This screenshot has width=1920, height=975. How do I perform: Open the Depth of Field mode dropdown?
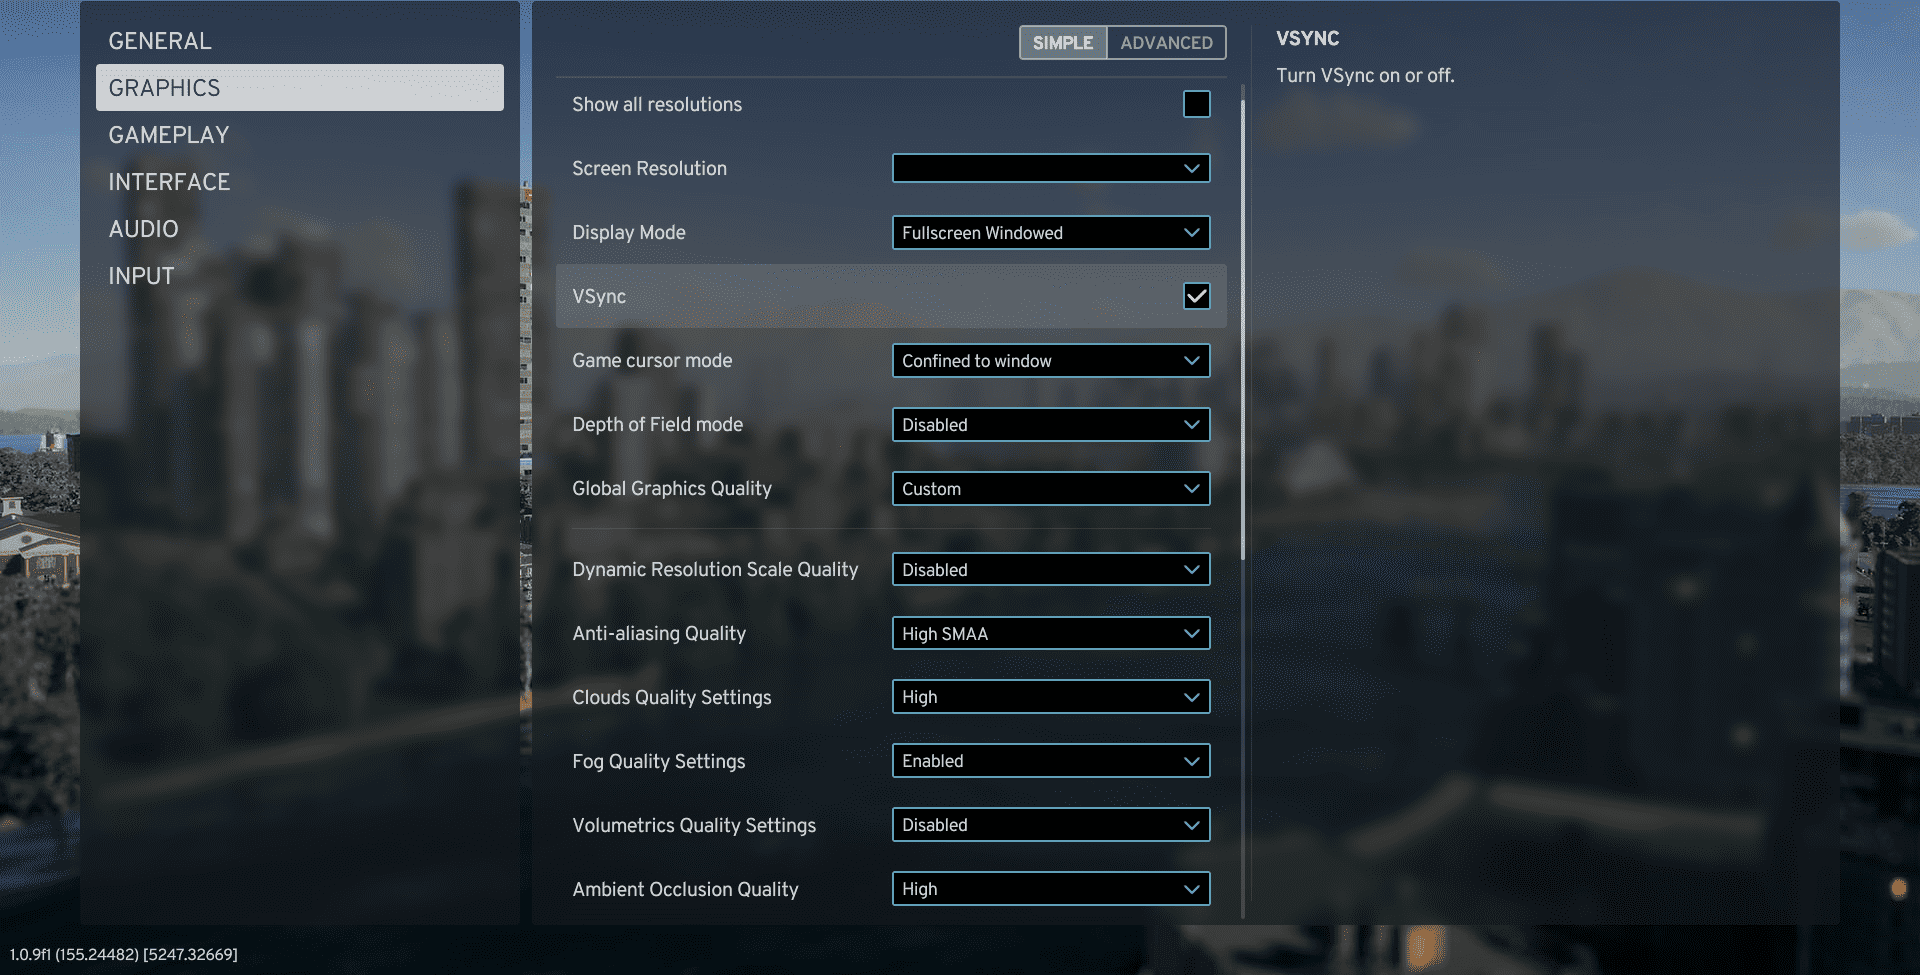point(1050,425)
